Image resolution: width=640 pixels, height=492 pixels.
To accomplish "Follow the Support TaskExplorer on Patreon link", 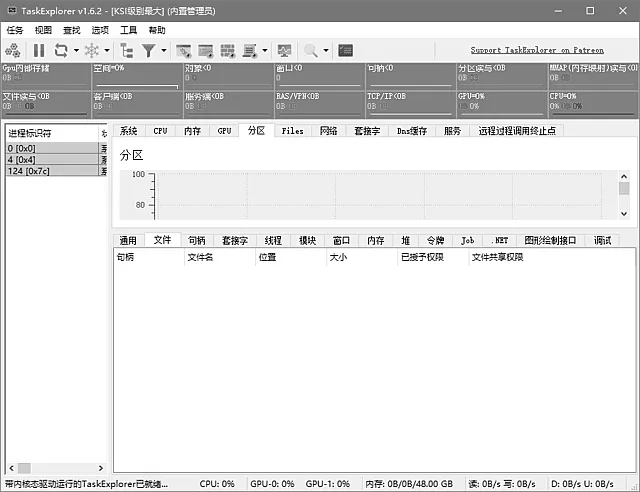I will [x=537, y=50].
